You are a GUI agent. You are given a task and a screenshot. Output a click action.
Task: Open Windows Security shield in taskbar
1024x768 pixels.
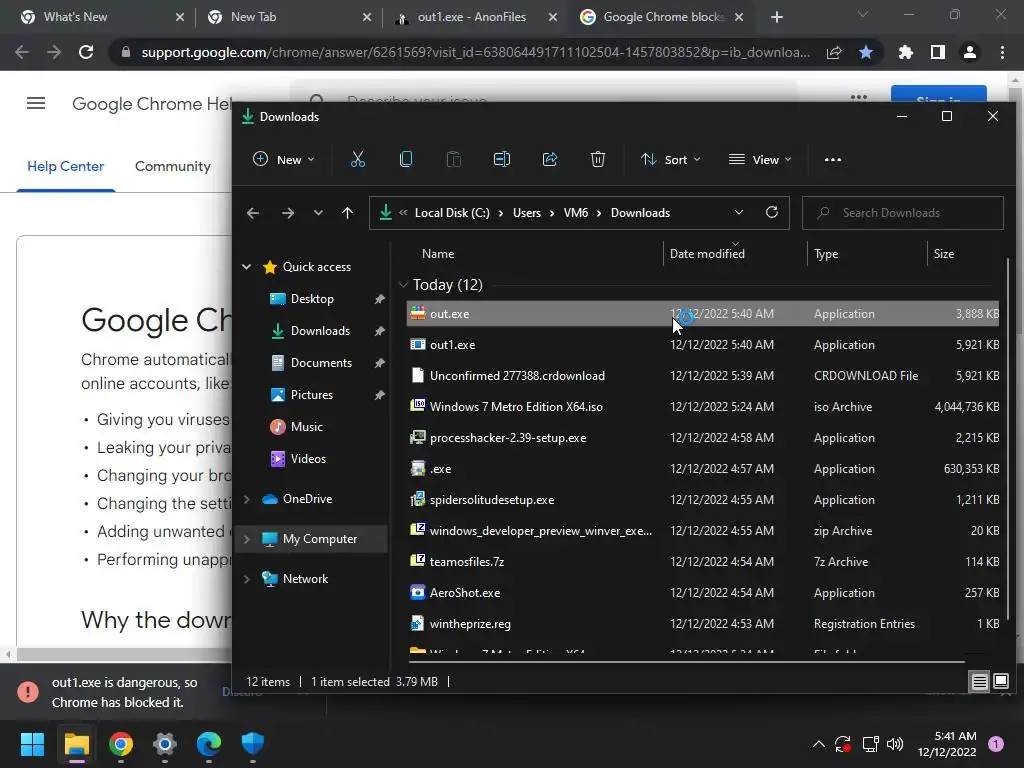tap(253, 744)
